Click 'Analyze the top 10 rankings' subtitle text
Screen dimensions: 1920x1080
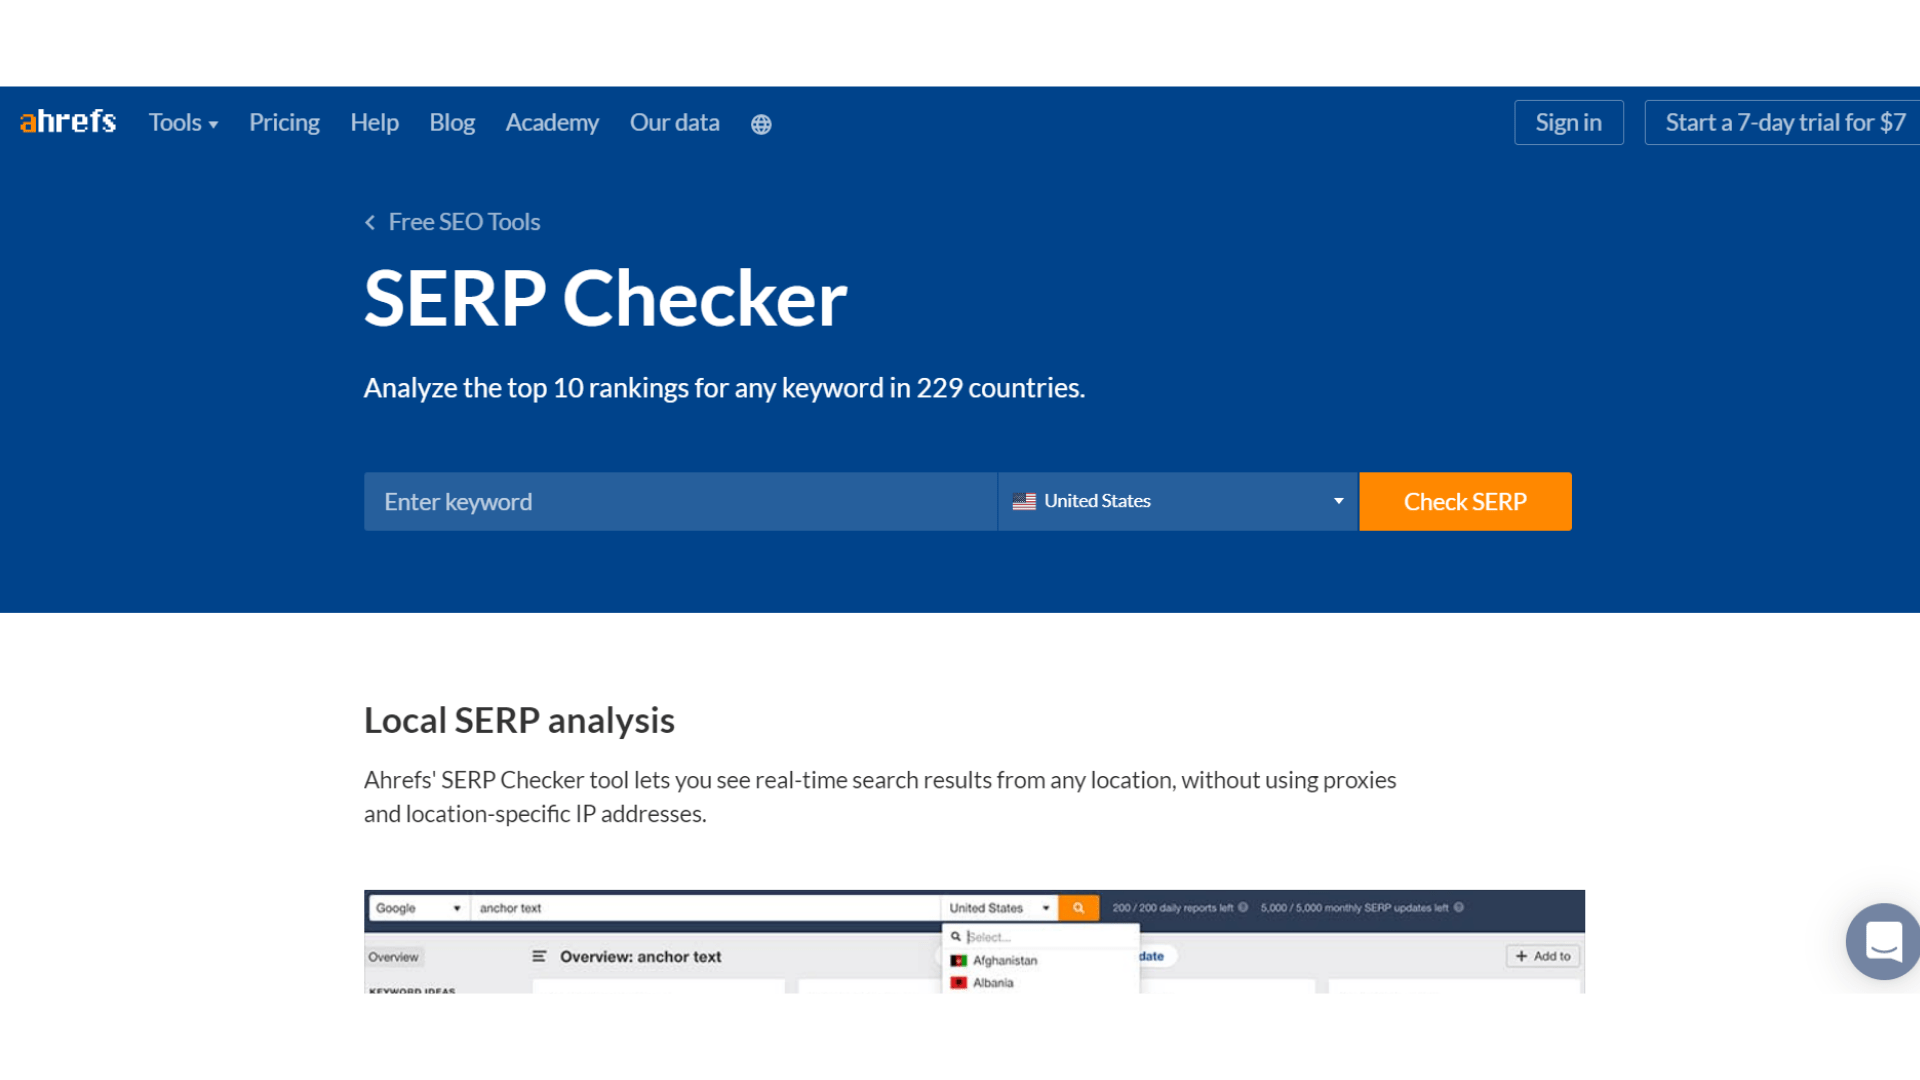click(724, 388)
